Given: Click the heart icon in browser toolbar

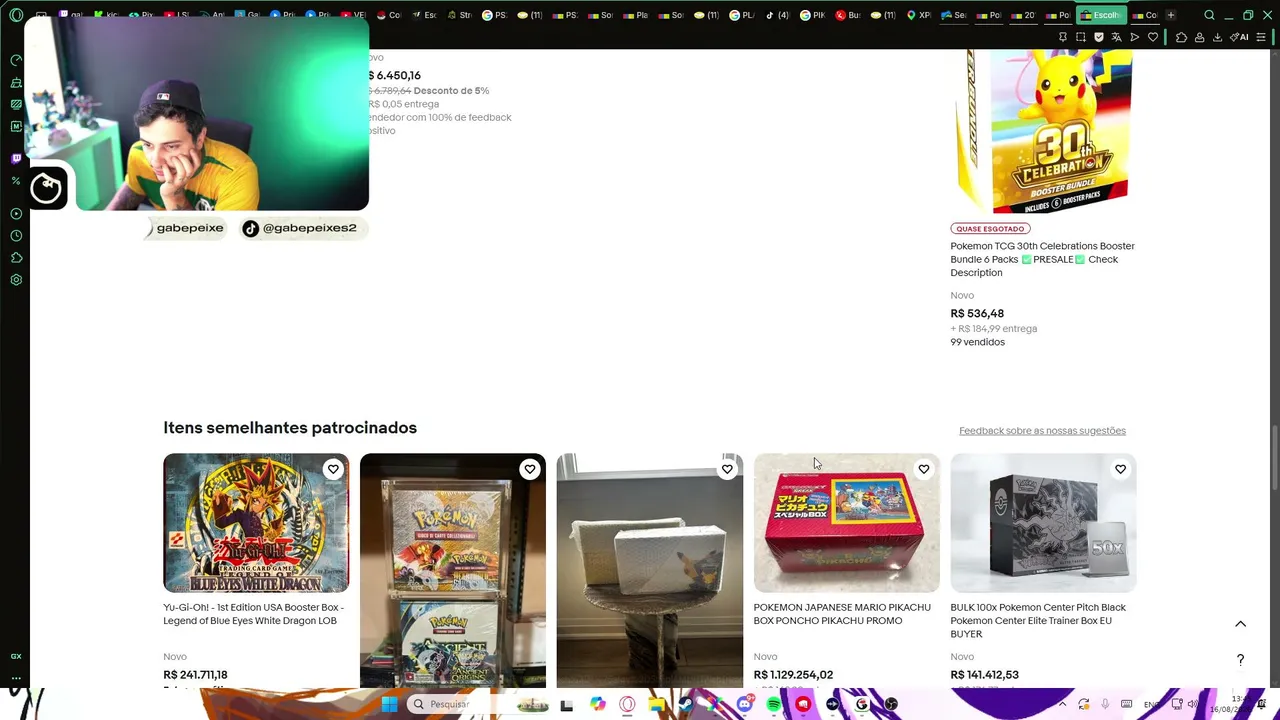Looking at the screenshot, I should pos(1153,37).
